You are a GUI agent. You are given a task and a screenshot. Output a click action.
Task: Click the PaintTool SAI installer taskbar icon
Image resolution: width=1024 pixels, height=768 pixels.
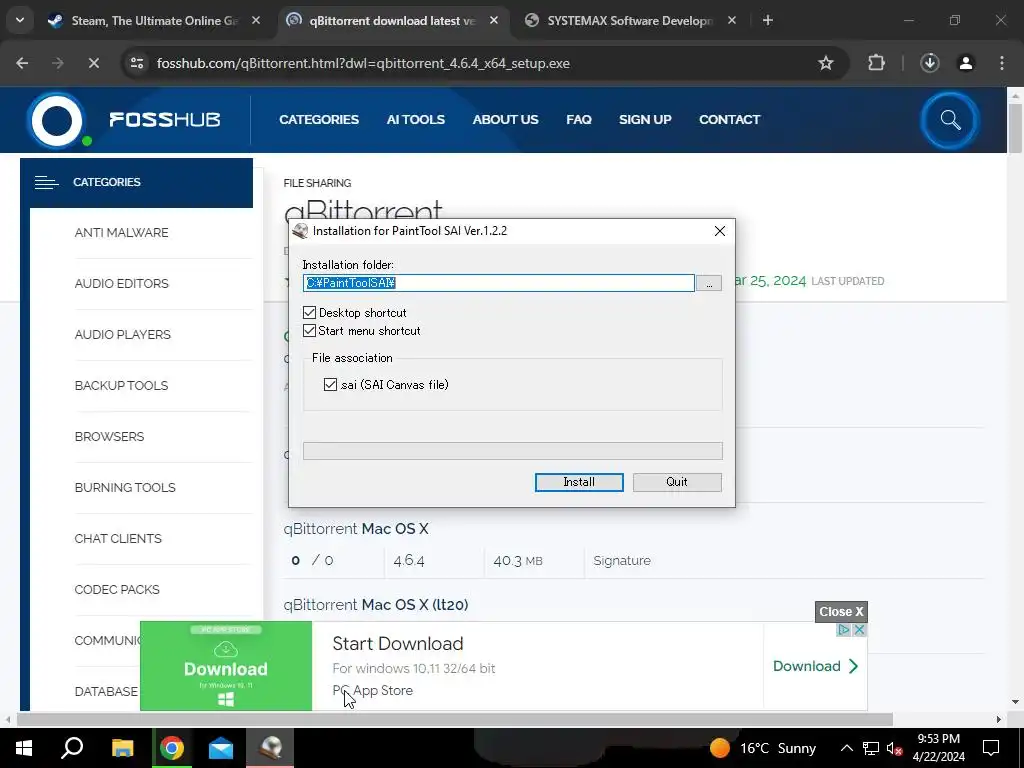270,748
